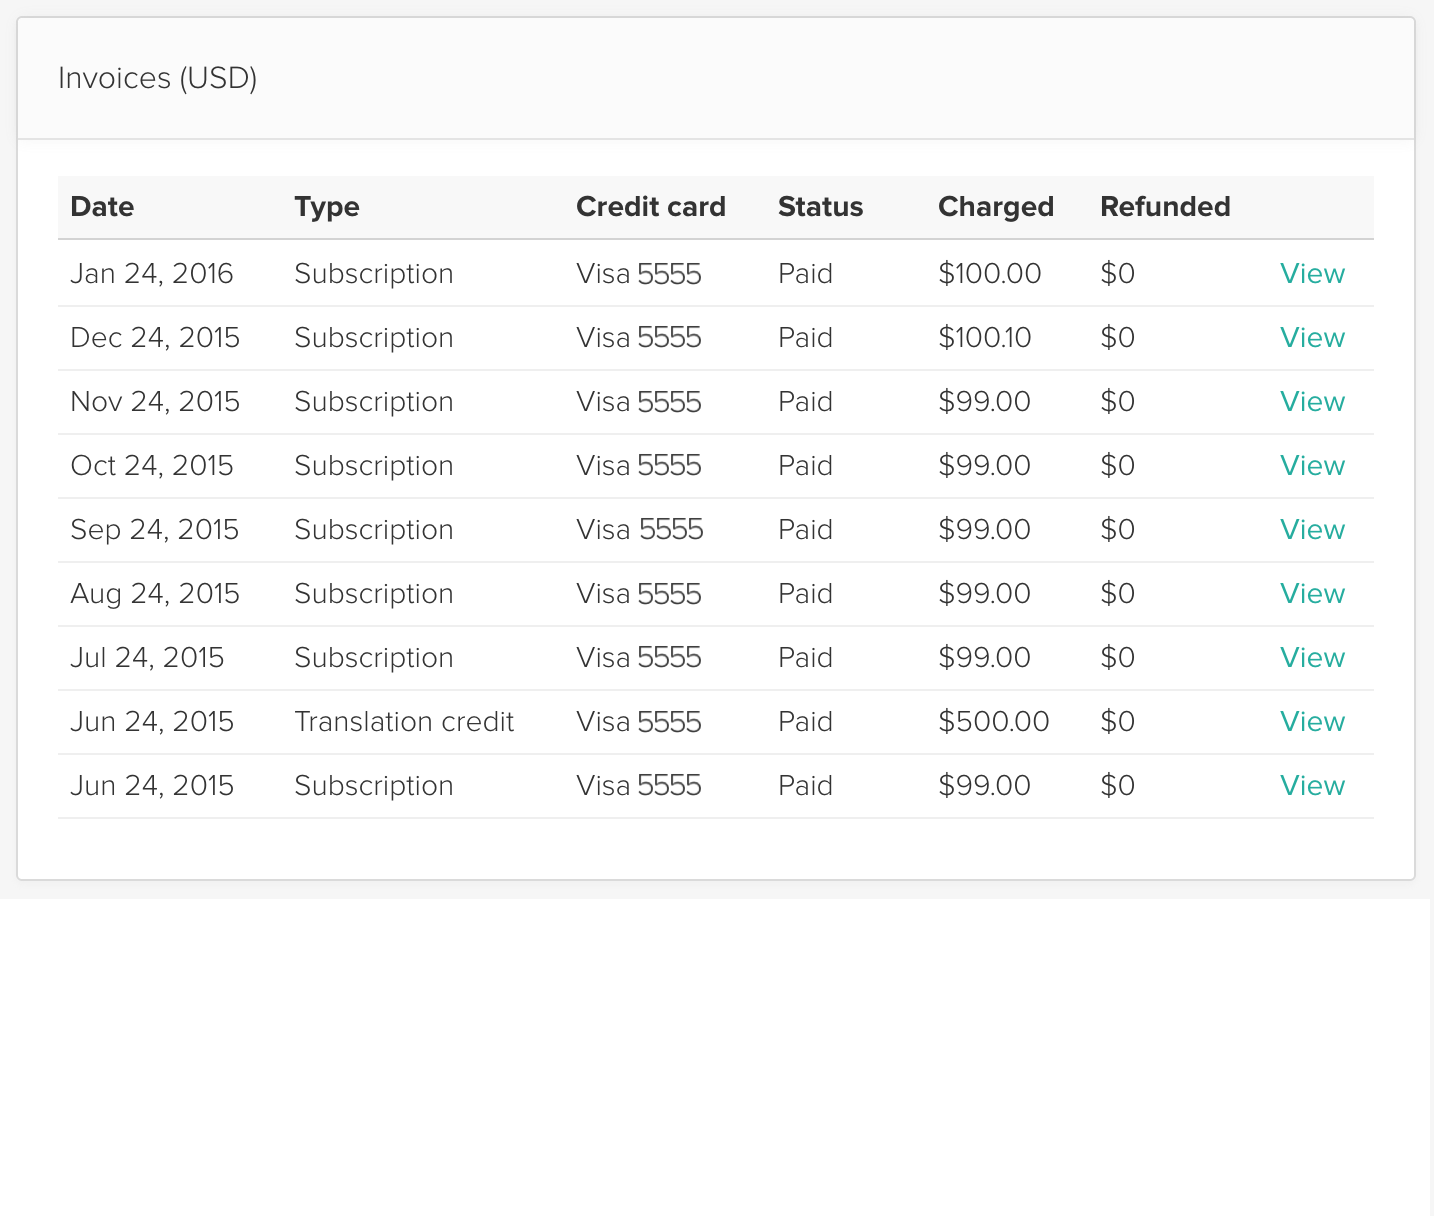Click Visa 5555 on the top row

tap(639, 273)
